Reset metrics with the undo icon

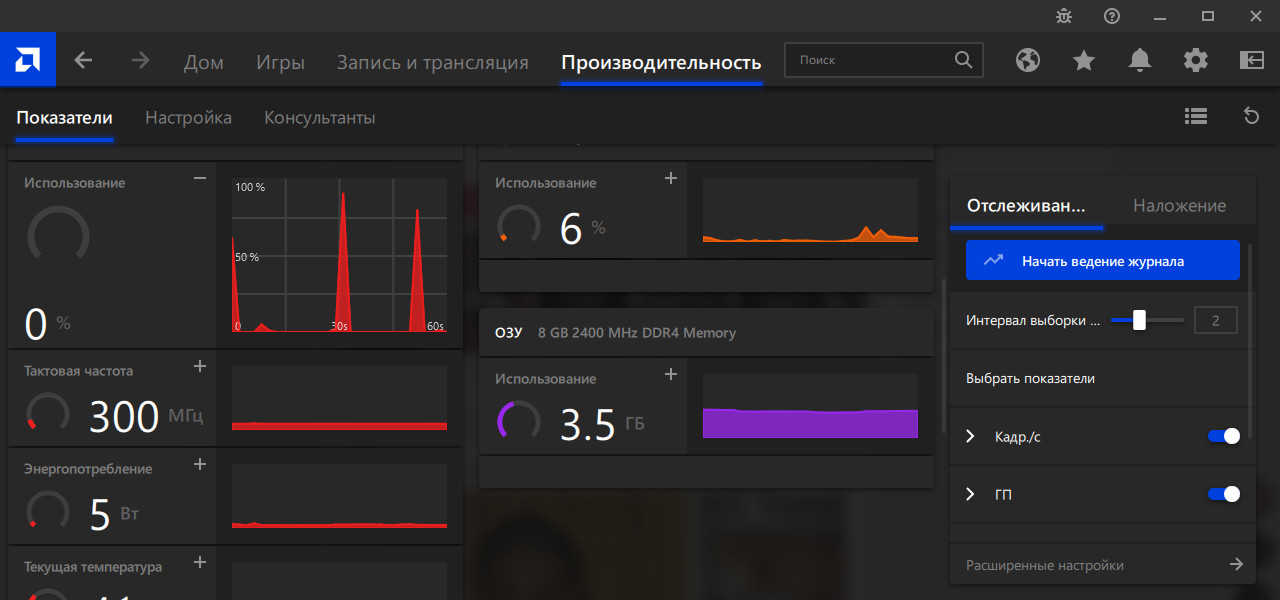pos(1250,116)
